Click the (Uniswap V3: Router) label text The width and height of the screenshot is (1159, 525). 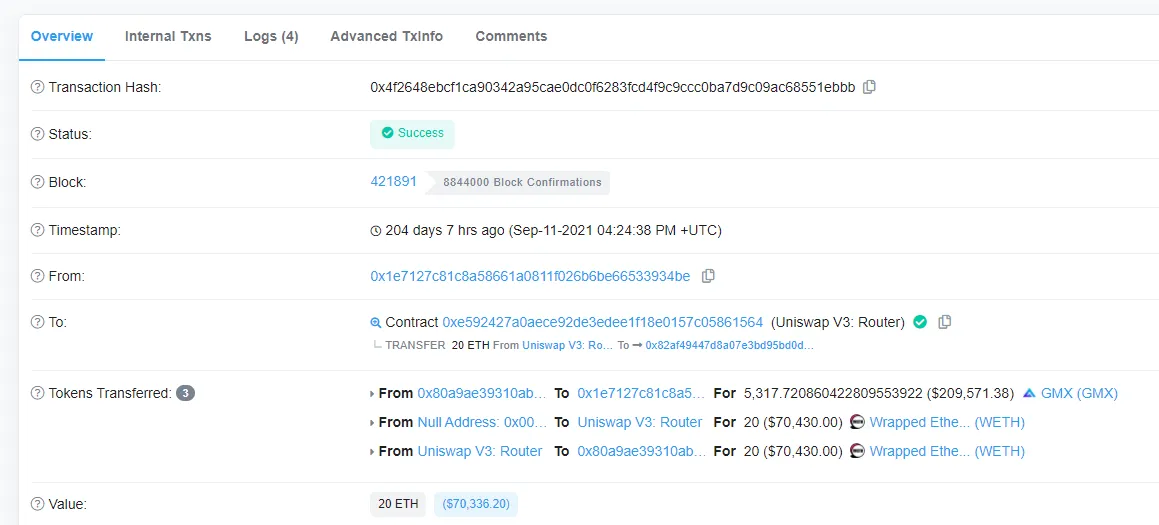(837, 322)
